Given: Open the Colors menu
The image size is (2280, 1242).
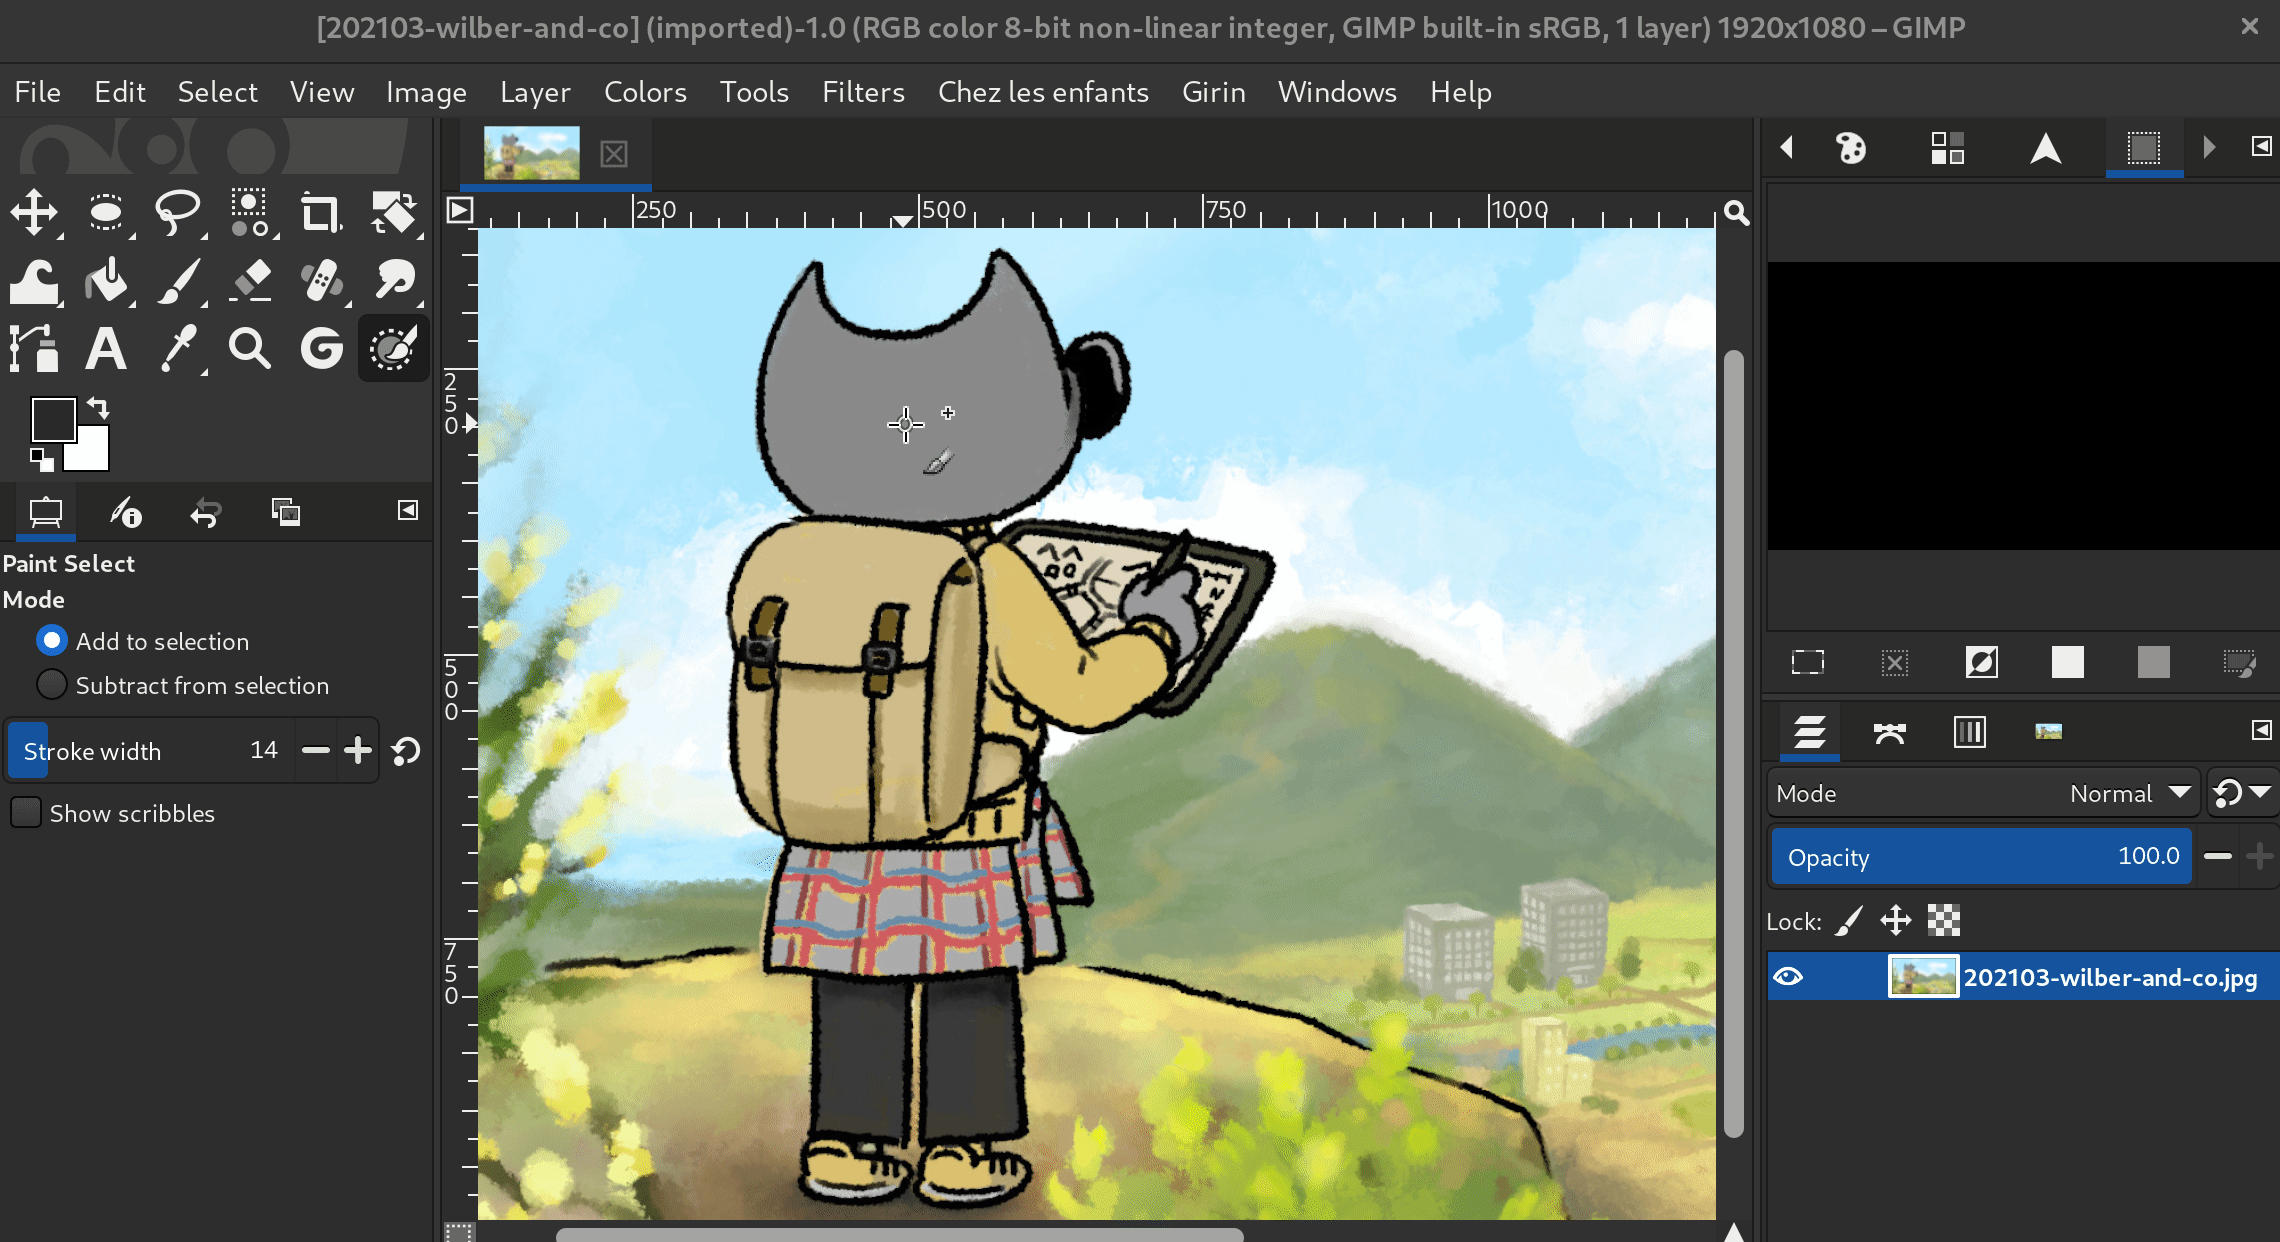Looking at the screenshot, I should point(644,92).
